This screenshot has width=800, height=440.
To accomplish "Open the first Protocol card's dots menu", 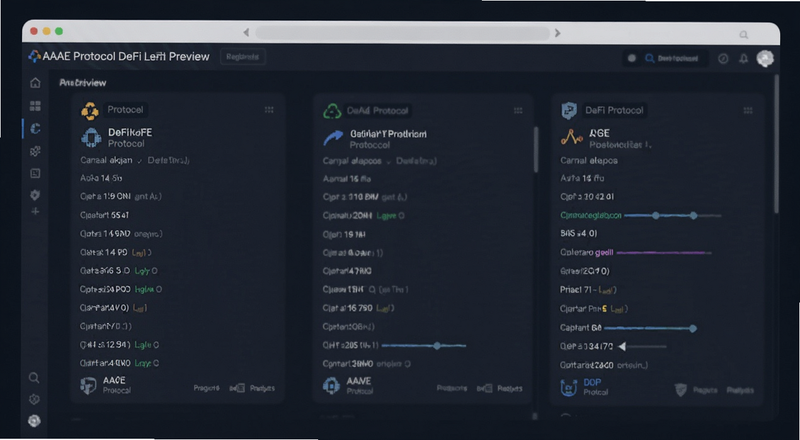I will (x=269, y=110).
